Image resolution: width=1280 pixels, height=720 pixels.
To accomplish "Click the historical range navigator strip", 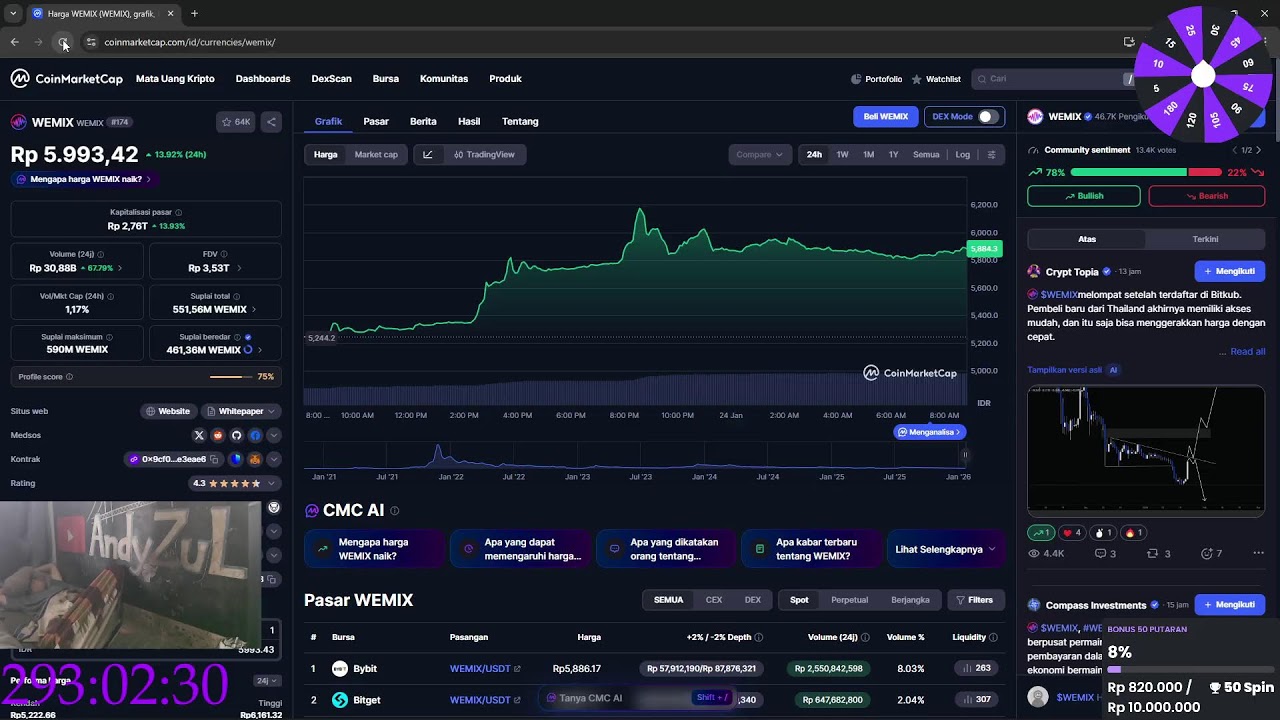I will coord(636,457).
